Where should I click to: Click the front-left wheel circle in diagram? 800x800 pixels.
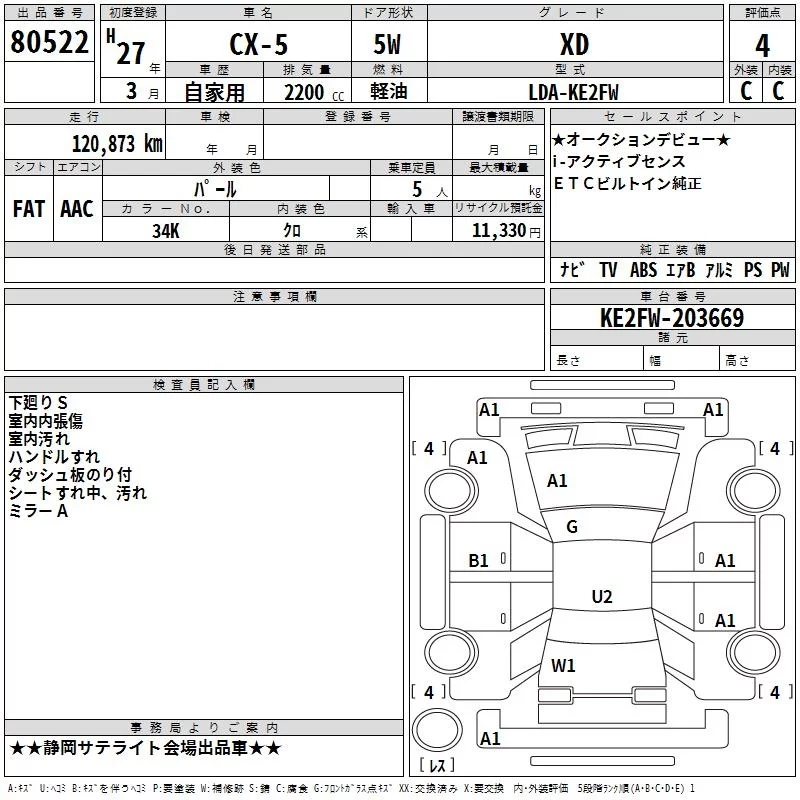click(x=451, y=491)
